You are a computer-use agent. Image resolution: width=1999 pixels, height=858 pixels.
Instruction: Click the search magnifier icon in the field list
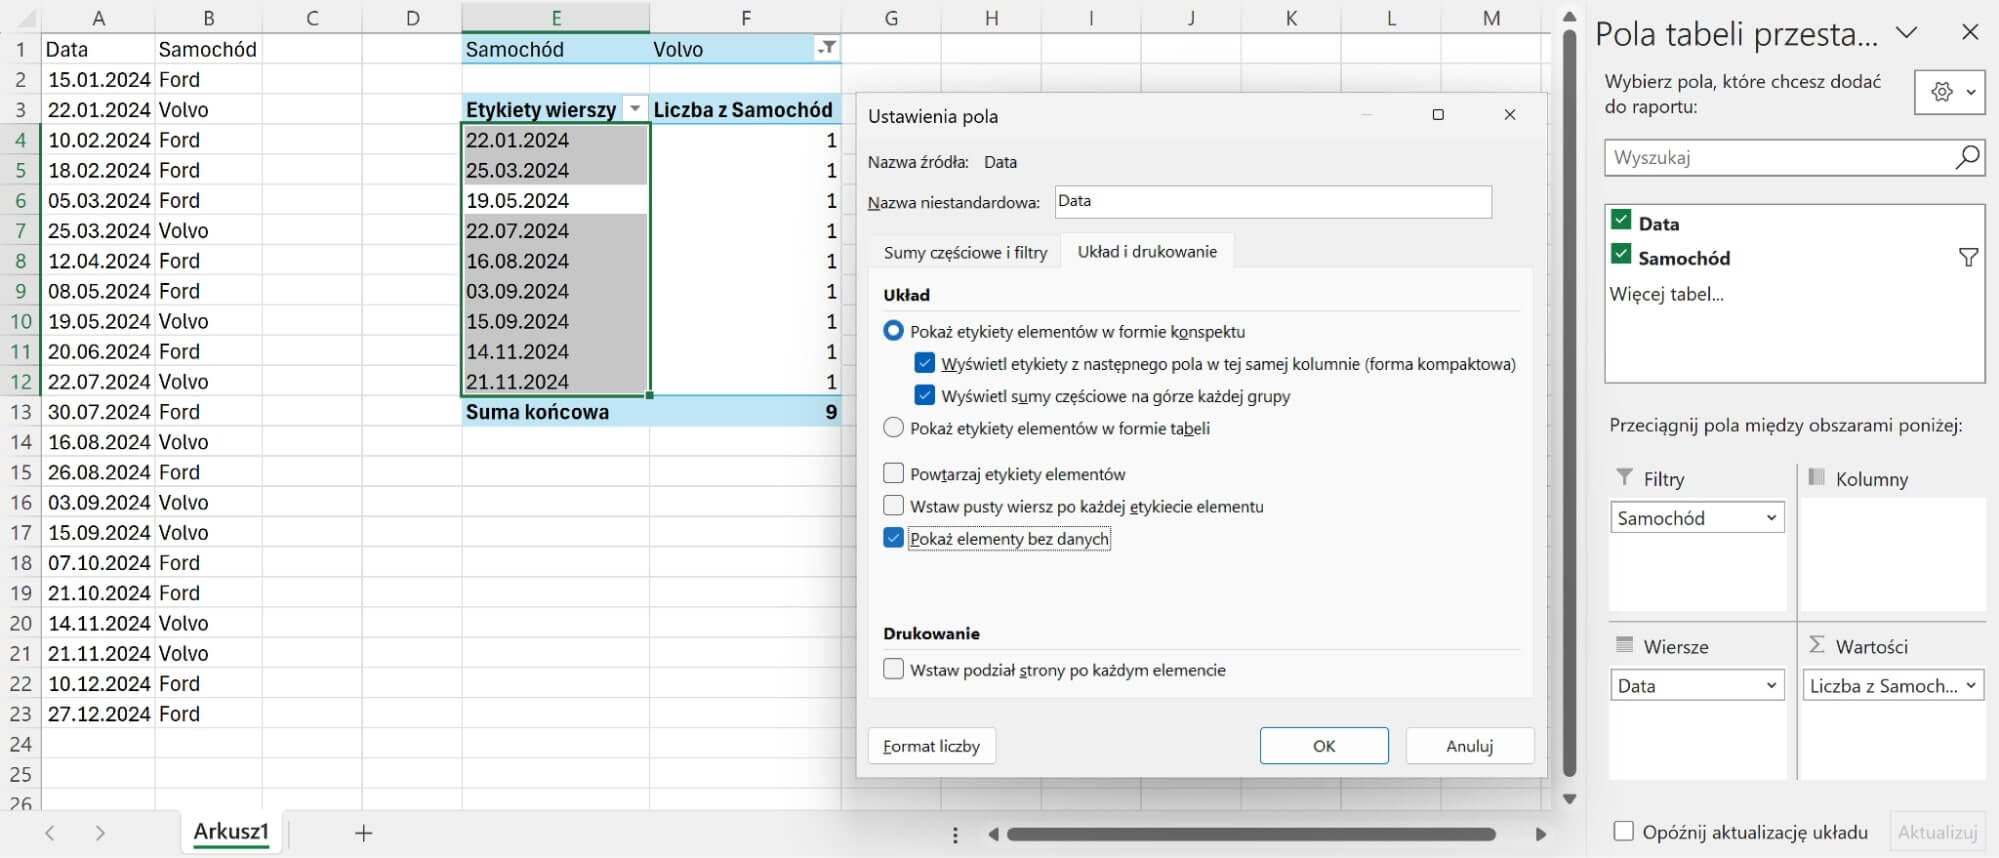click(x=1966, y=157)
